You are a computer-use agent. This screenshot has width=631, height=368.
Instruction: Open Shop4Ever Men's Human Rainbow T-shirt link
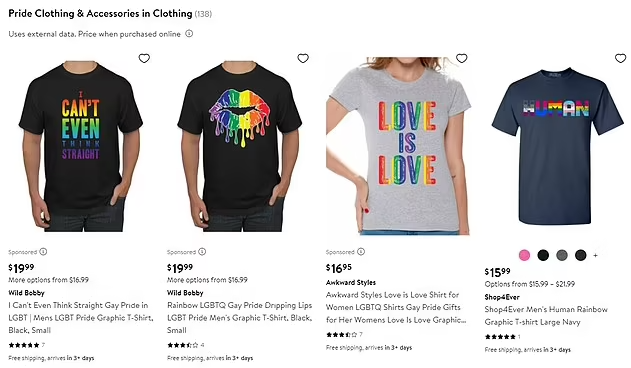tap(546, 316)
